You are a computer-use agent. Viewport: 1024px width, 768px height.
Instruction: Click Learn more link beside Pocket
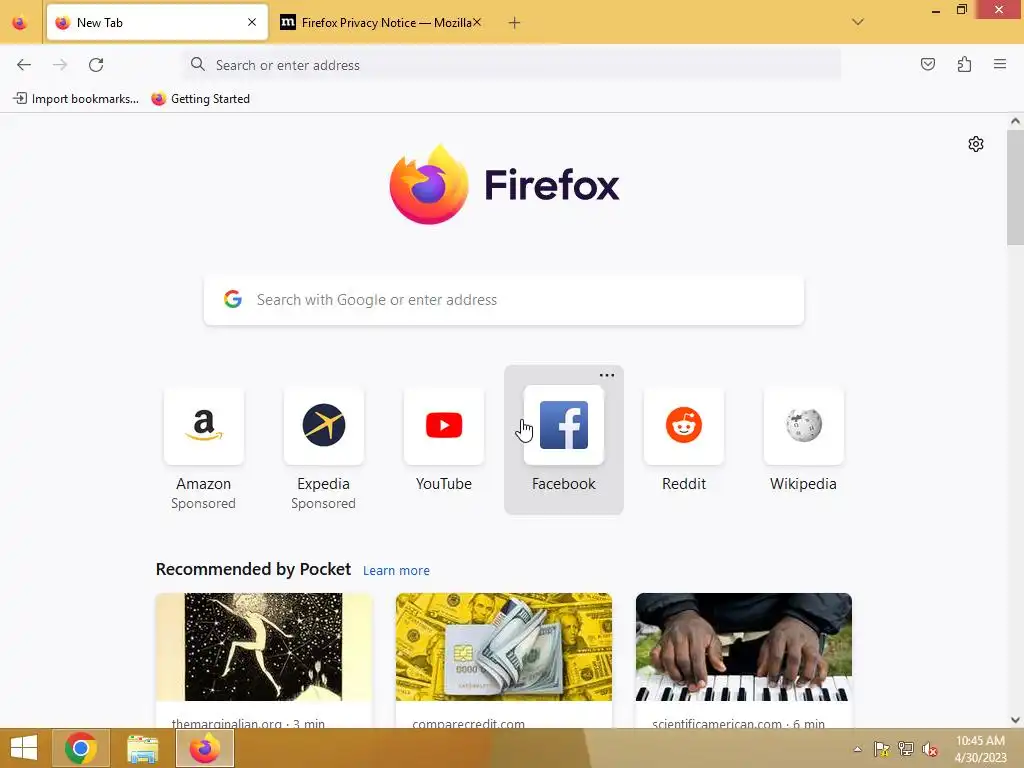396,571
